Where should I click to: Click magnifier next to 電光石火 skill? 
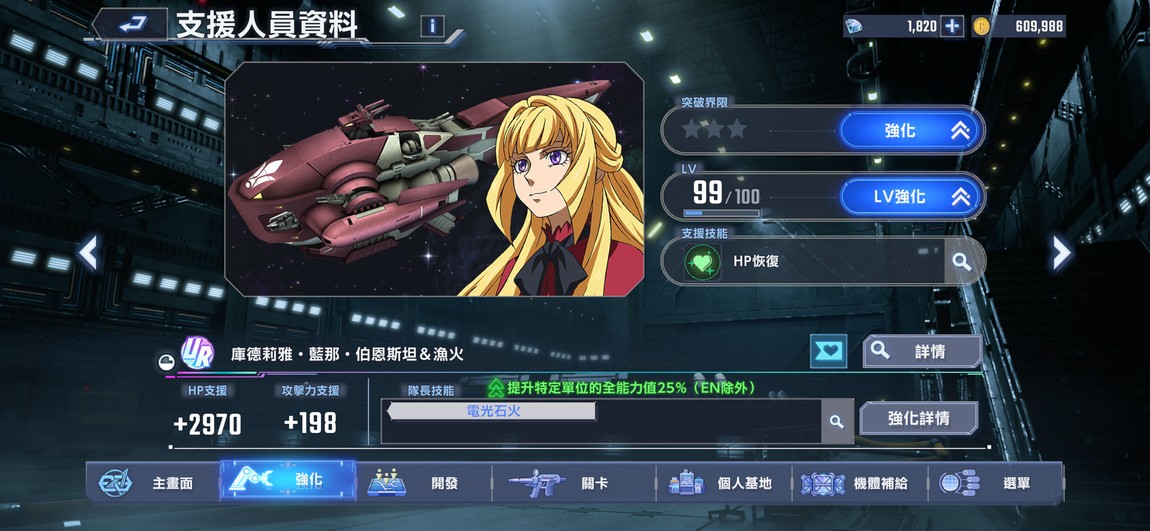coord(836,422)
